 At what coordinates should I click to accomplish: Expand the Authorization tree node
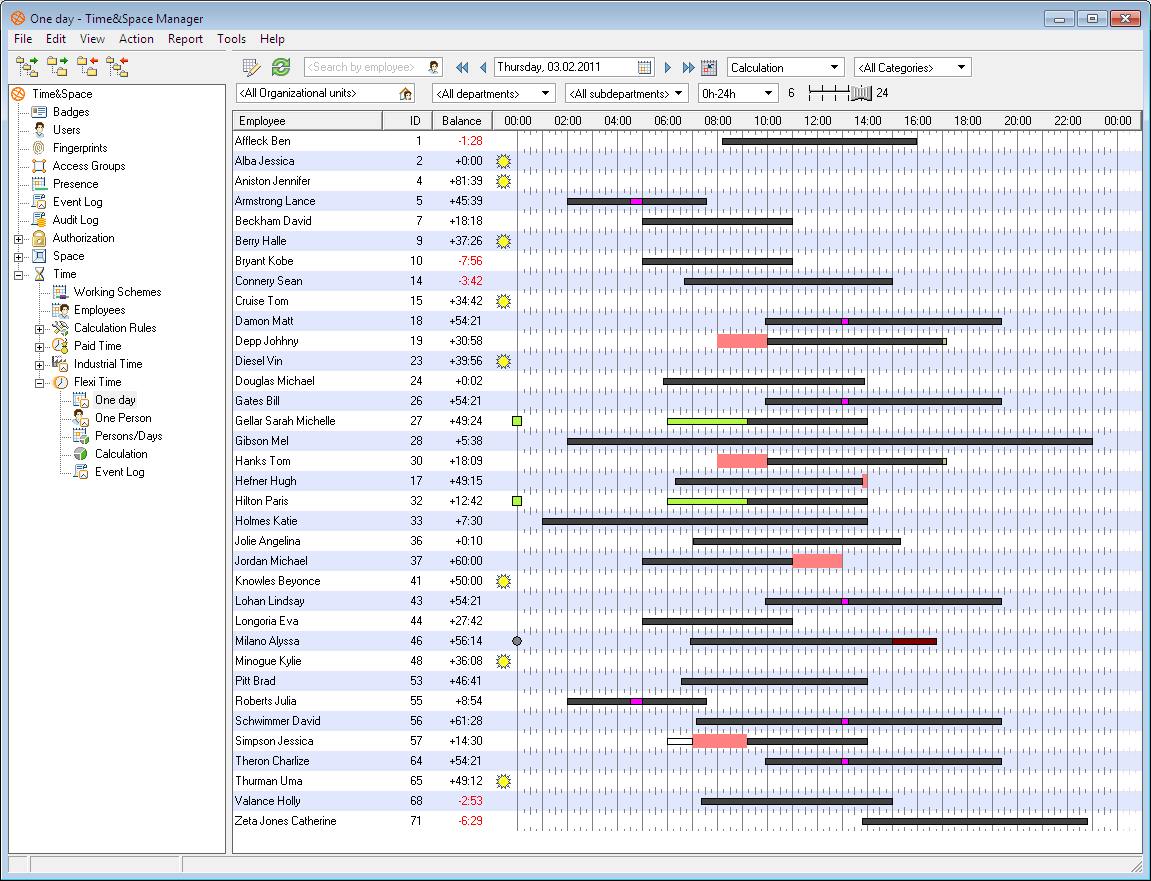pyautogui.click(x=18, y=239)
